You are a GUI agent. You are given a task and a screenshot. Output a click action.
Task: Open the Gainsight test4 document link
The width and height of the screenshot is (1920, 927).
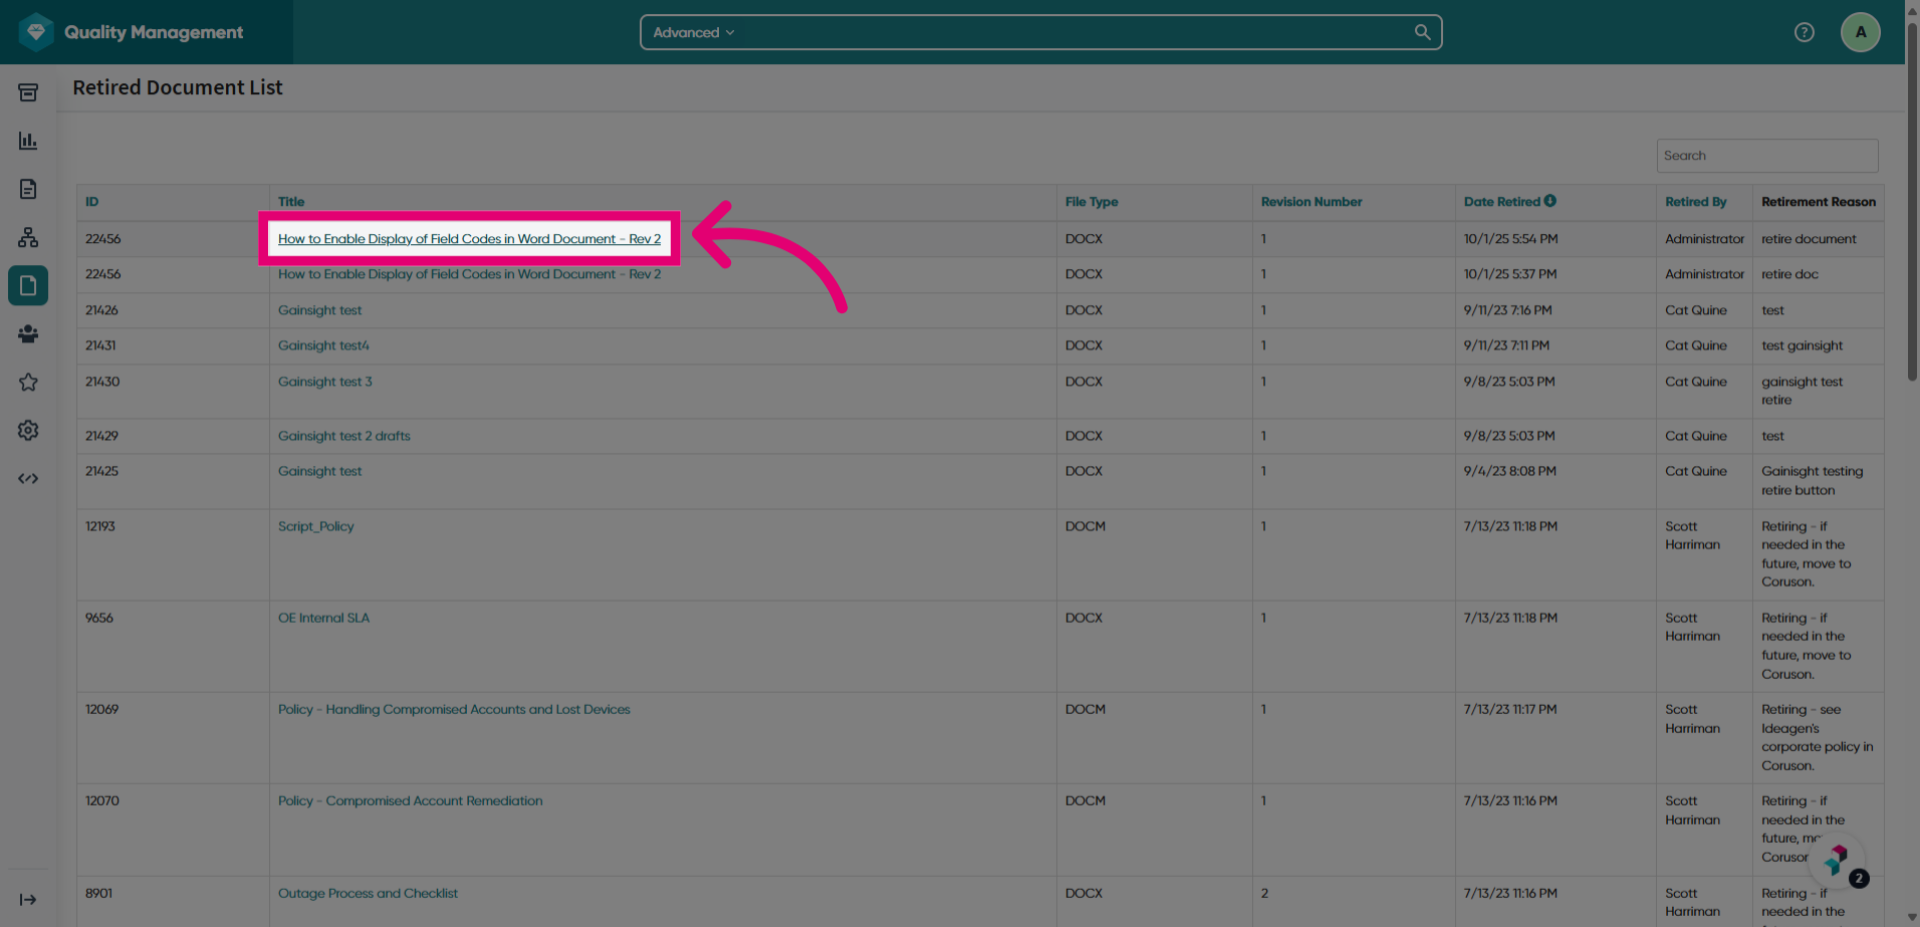click(323, 346)
